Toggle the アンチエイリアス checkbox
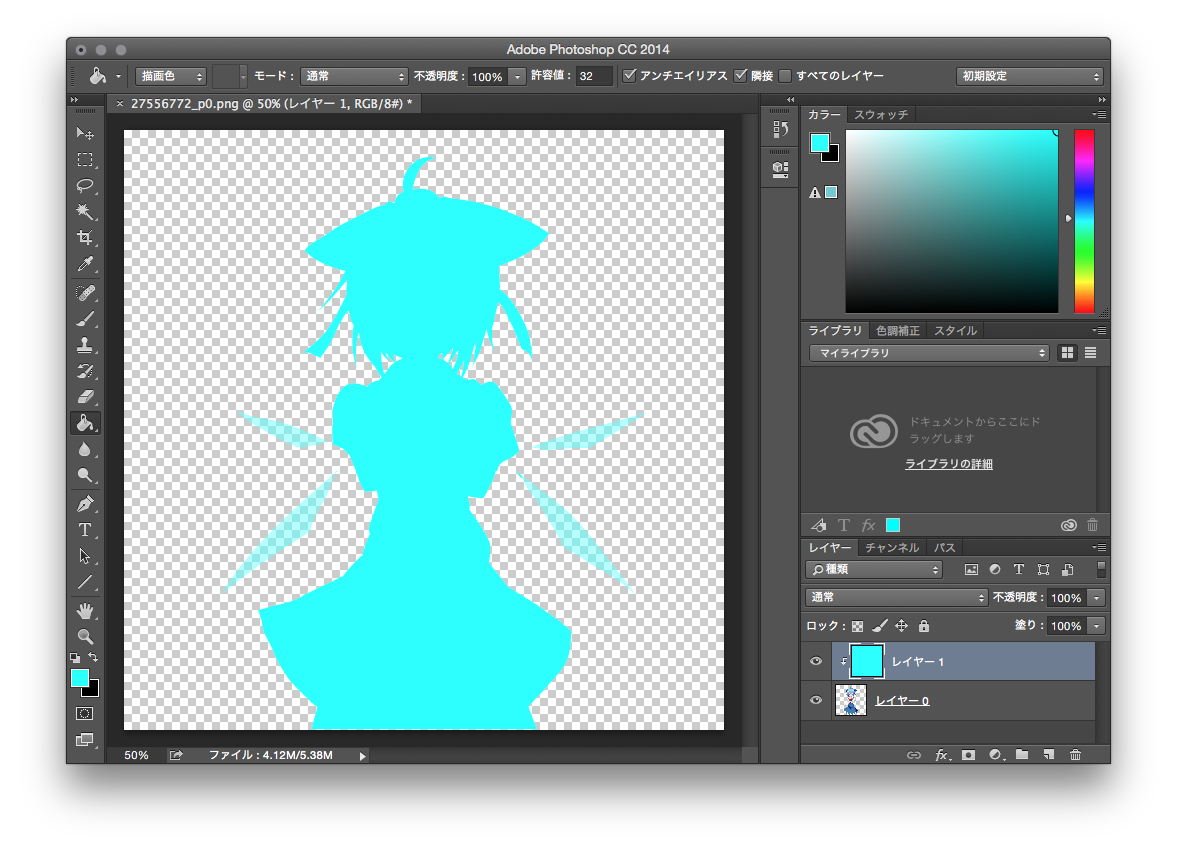The width and height of the screenshot is (1177, 854). [x=630, y=75]
